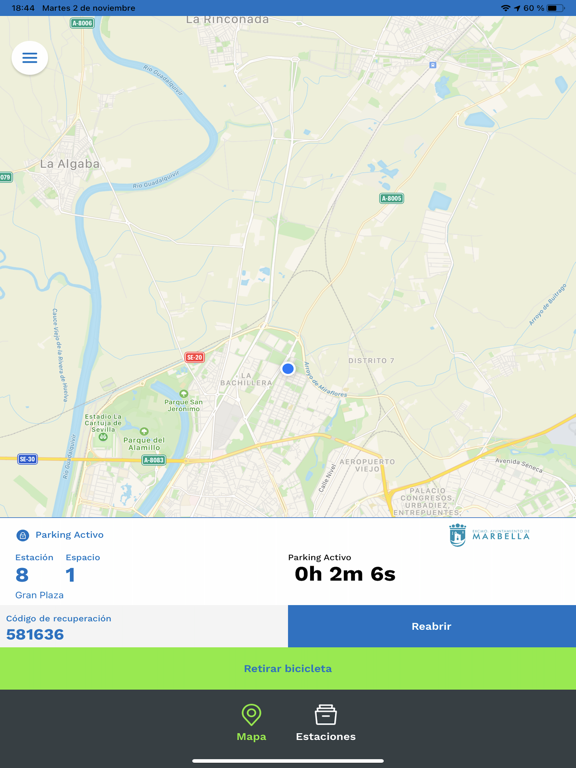Image resolution: width=576 pixels, height=768 pixels.
Task: Select the Mapa pin icon
Action: (251, 715)
